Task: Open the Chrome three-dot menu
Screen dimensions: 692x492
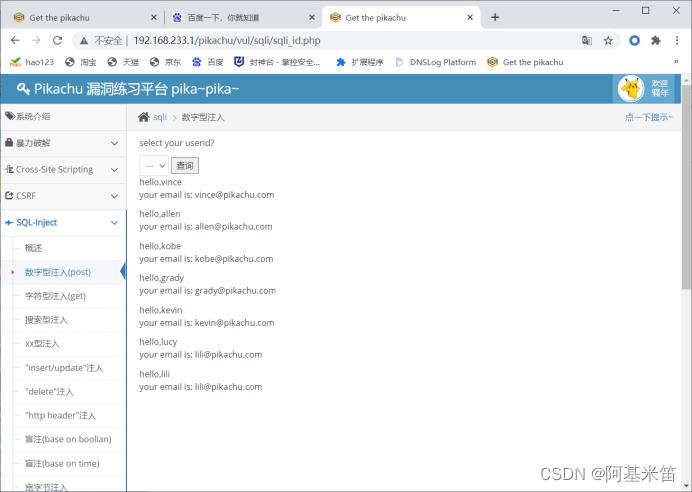Action: tap(677, 41)
